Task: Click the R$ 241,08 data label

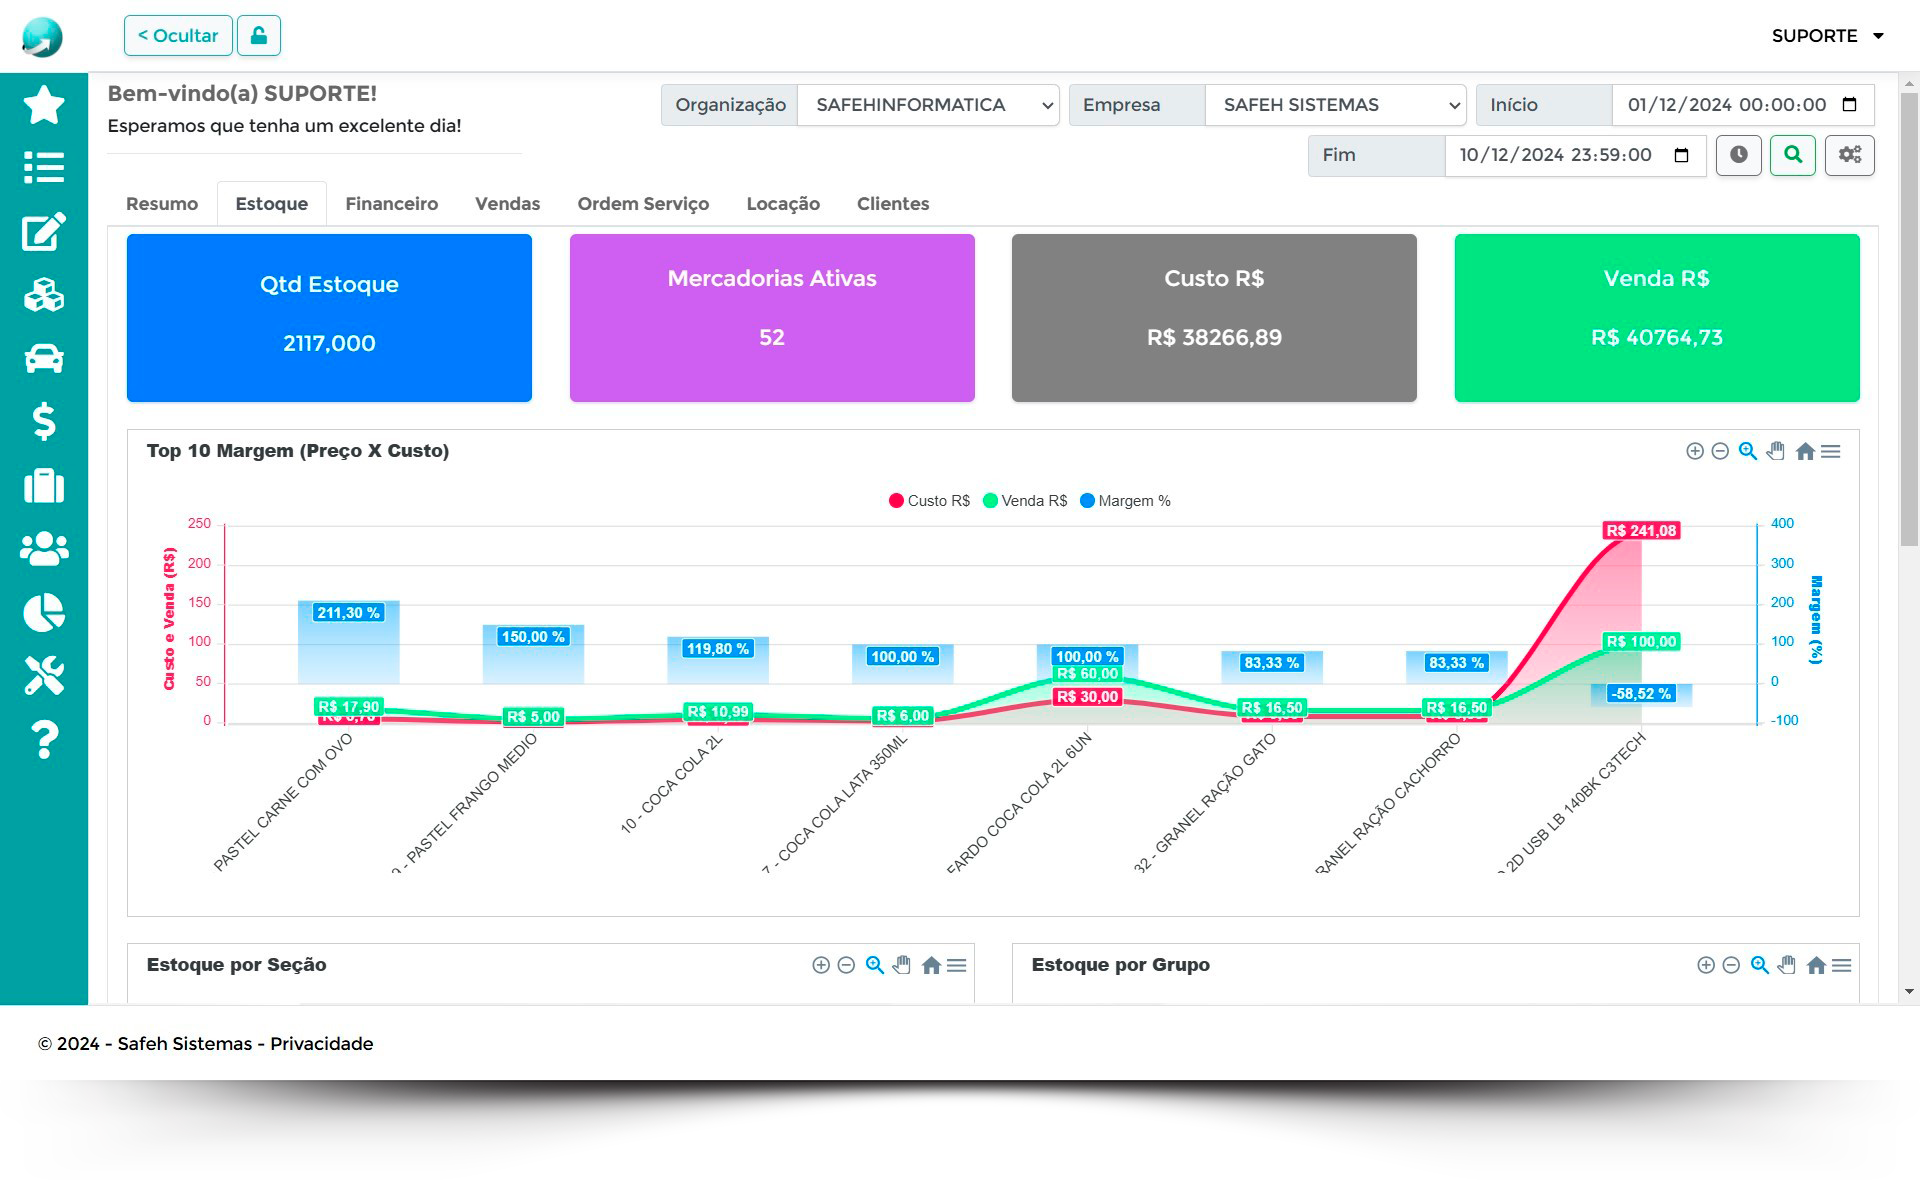Action: (x=1641, y=531)
